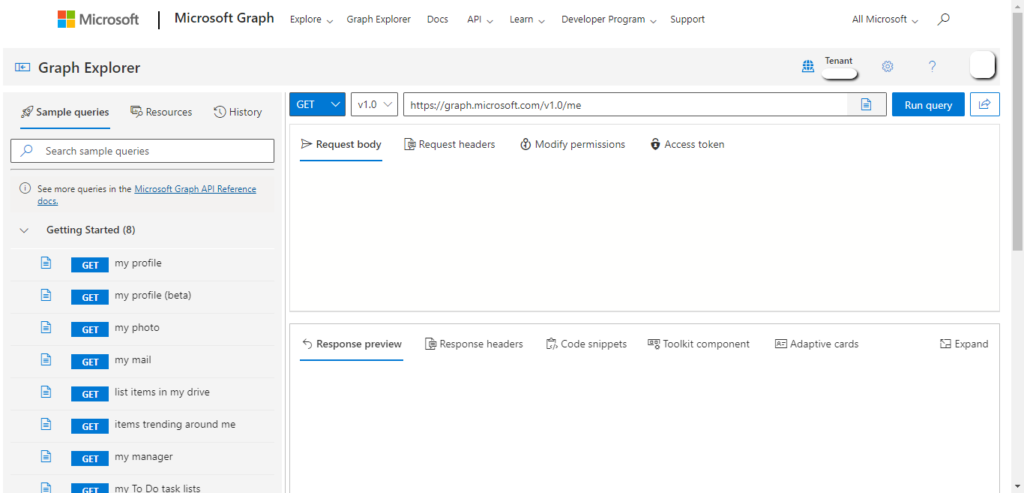Viewport: 1024px width, 493px height.
Task: Open the settings gear icon
Action: tap(887, 66)
